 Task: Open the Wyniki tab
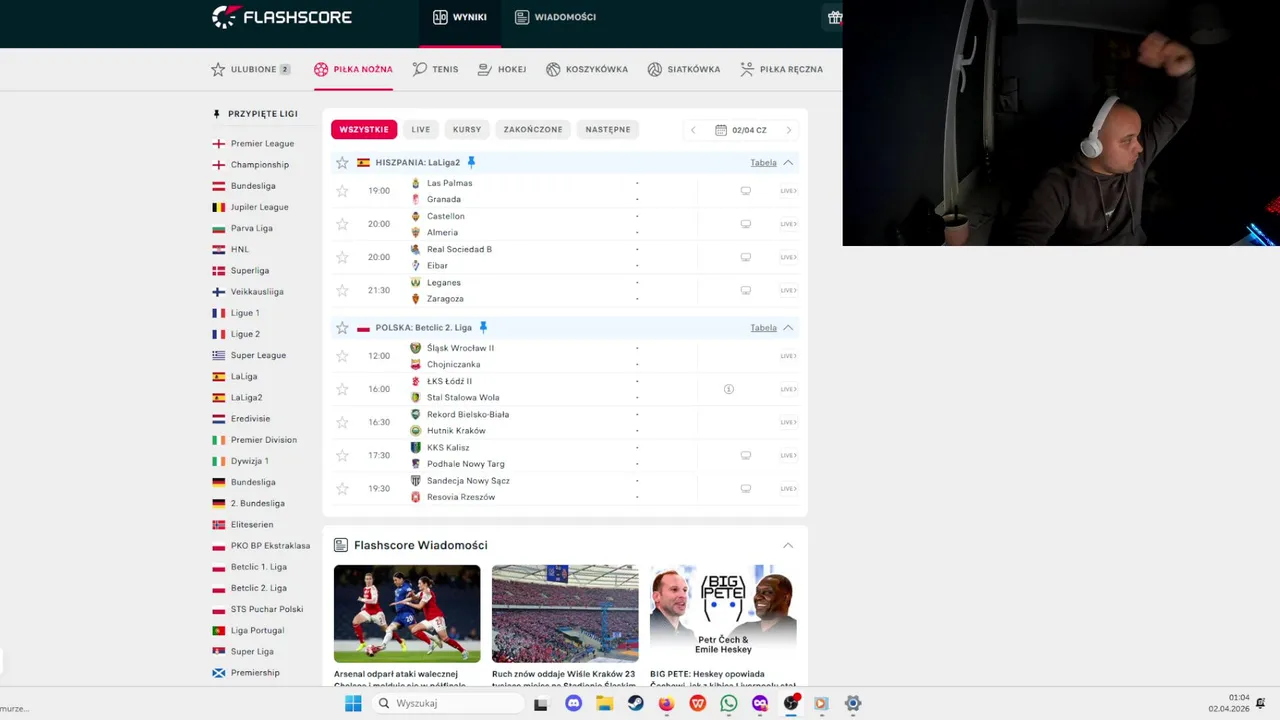460,17
